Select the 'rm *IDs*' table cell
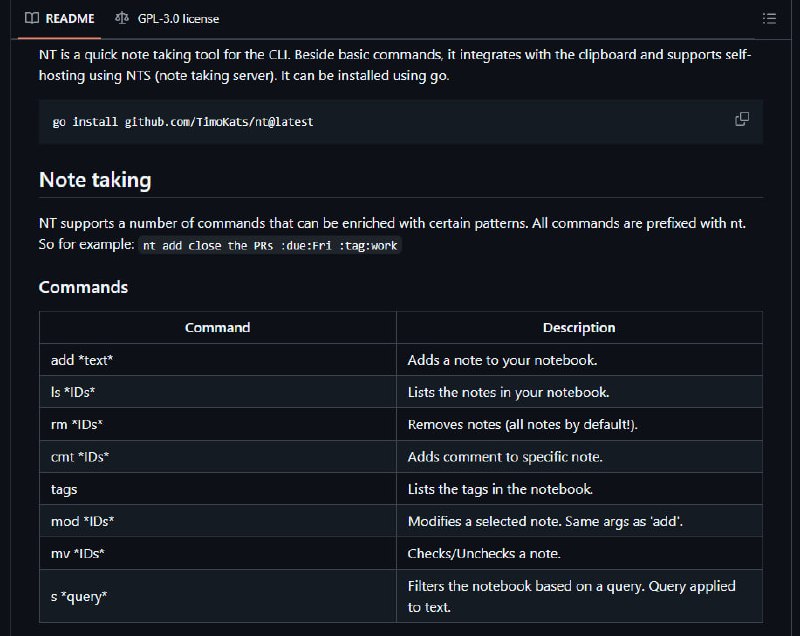Viewport: 800px width, 636px height. point(218,424)
